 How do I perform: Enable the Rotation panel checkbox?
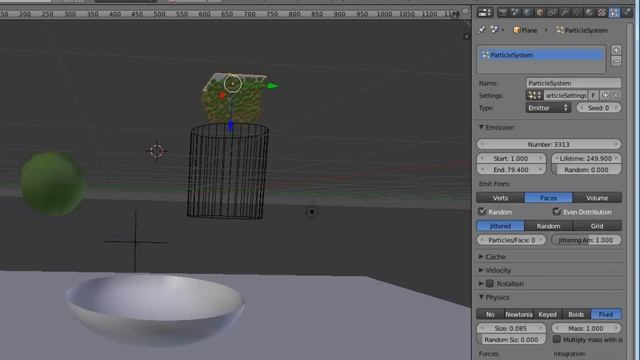[490, 283]
